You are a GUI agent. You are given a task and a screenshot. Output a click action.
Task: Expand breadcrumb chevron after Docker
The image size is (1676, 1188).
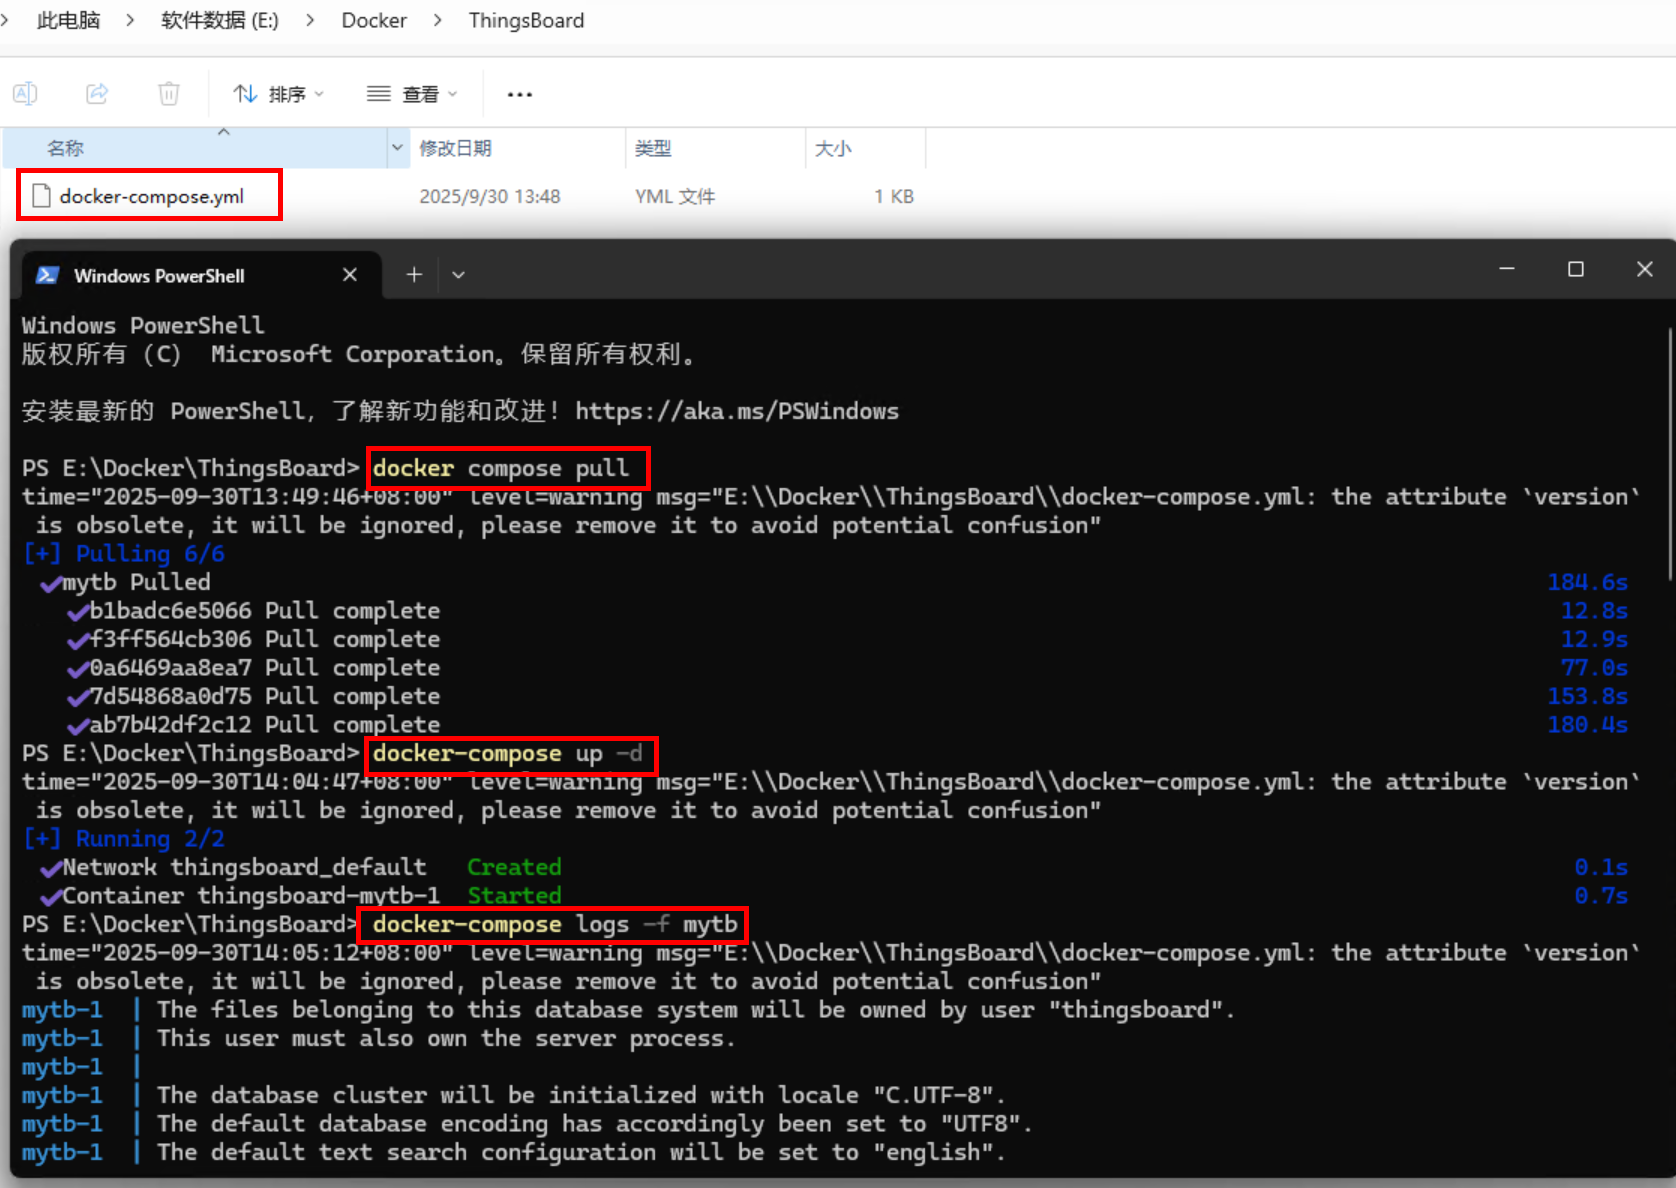438,20
